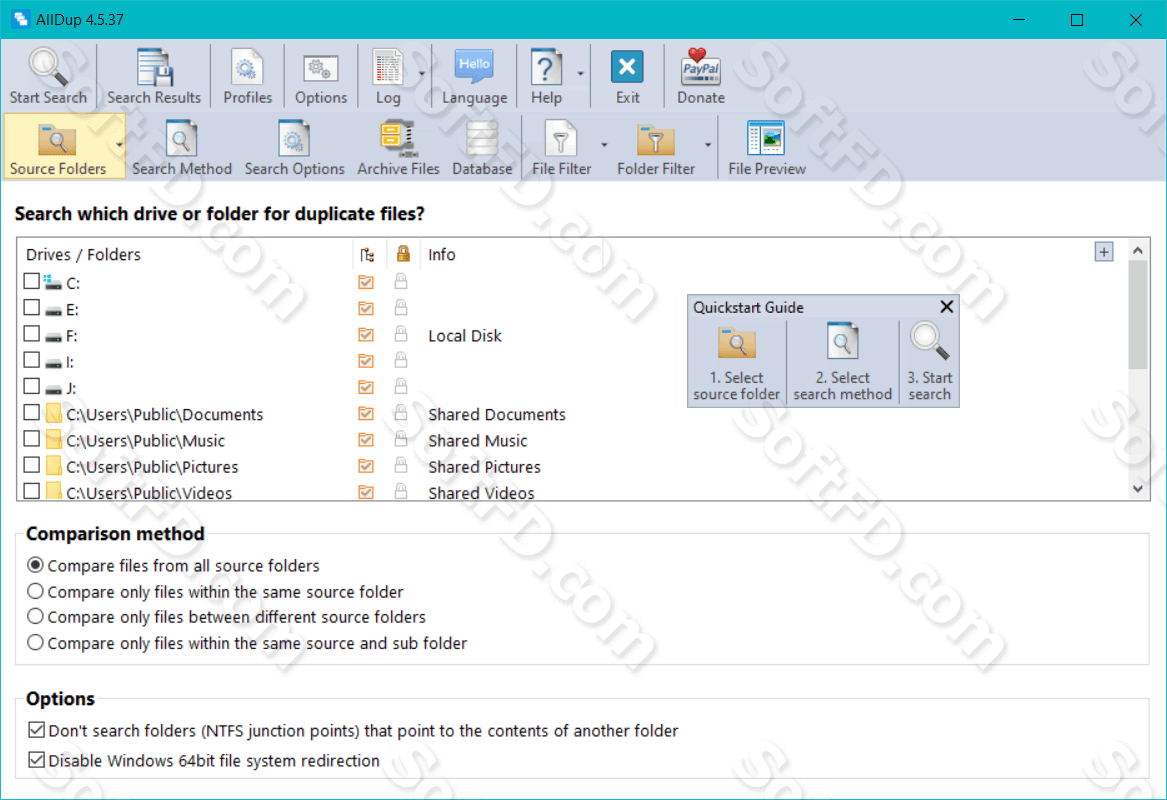The width and height of the screenshot is (1167, 800).
Task: Select 'Compare only files within the same source and sub folder'
Action: (247, 643)
